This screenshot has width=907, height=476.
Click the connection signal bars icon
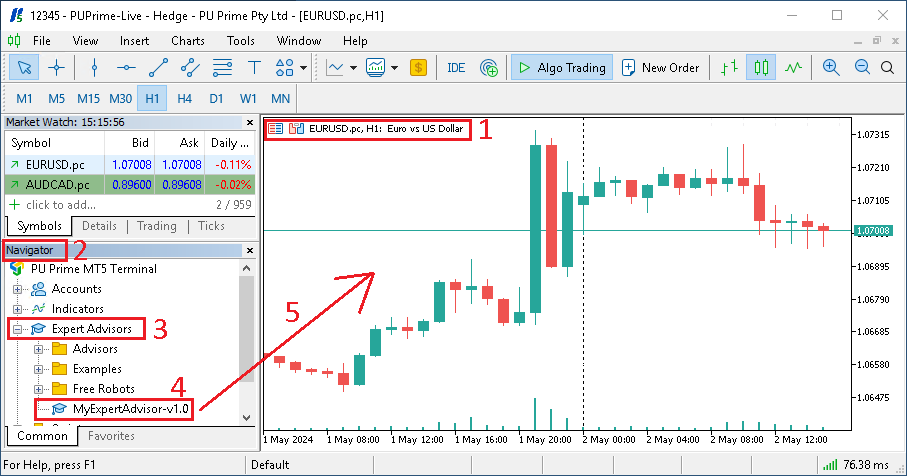click(x=830, y=464)
